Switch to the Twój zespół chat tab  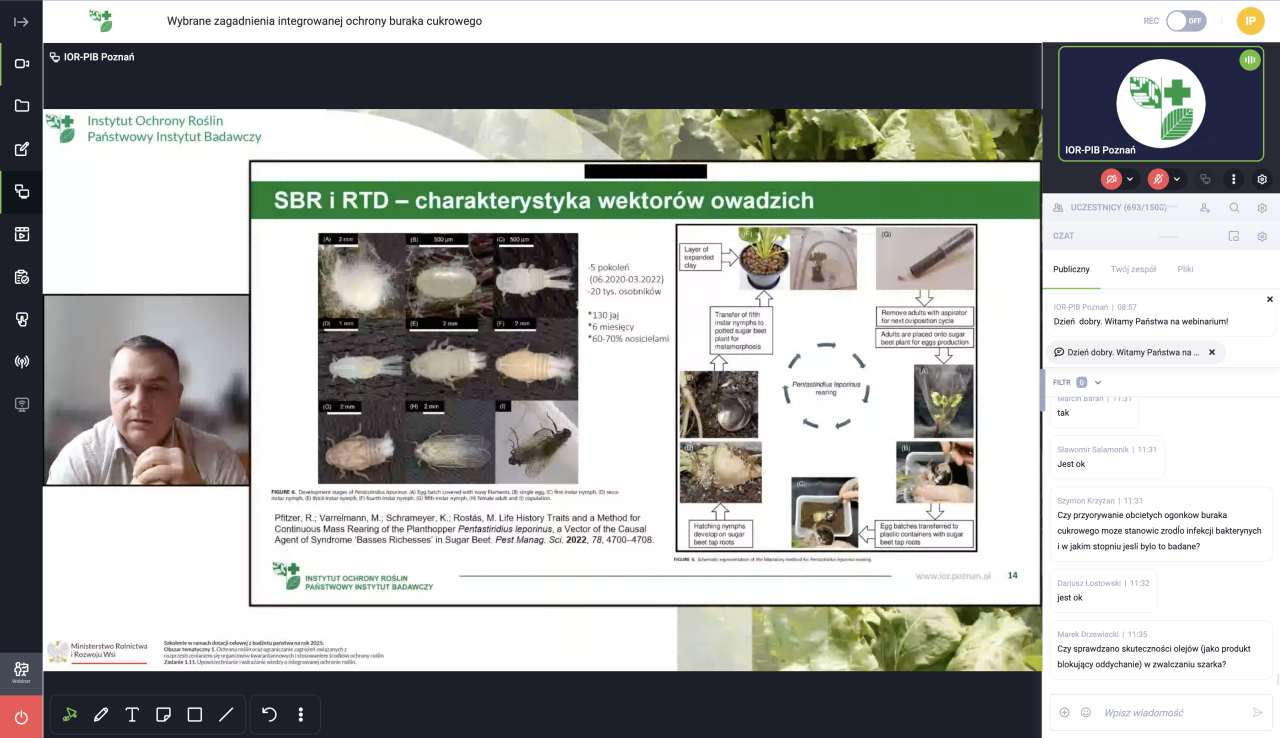pos(1133,269)
